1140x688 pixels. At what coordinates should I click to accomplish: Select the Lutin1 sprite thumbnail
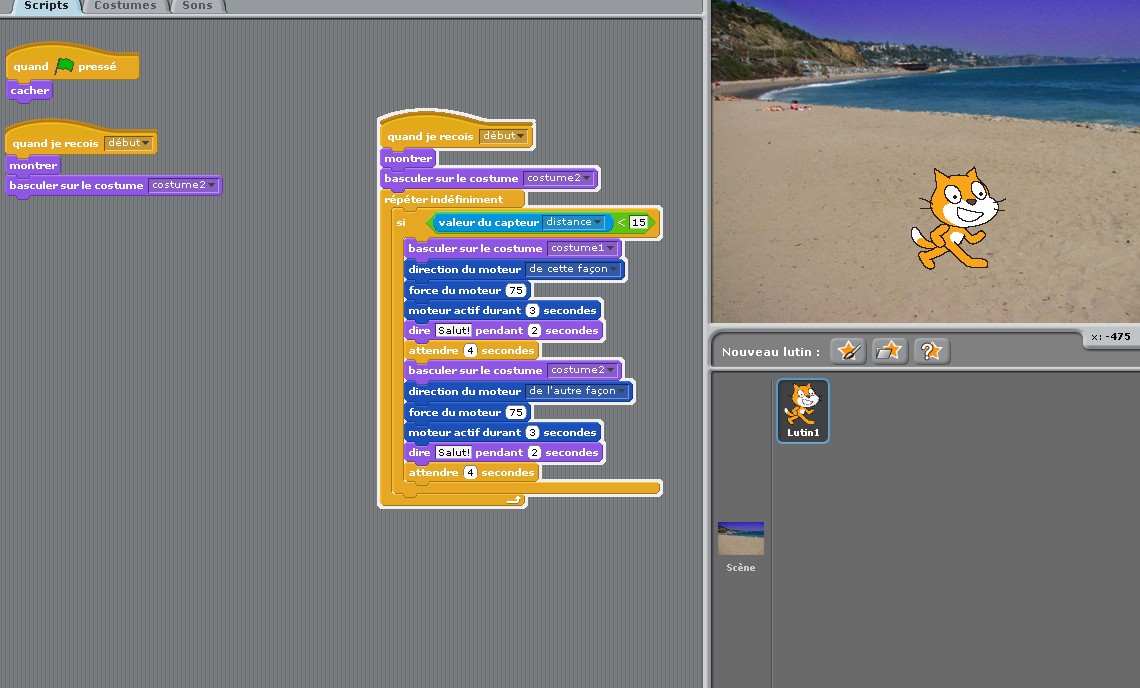click(x=803, y=411)
